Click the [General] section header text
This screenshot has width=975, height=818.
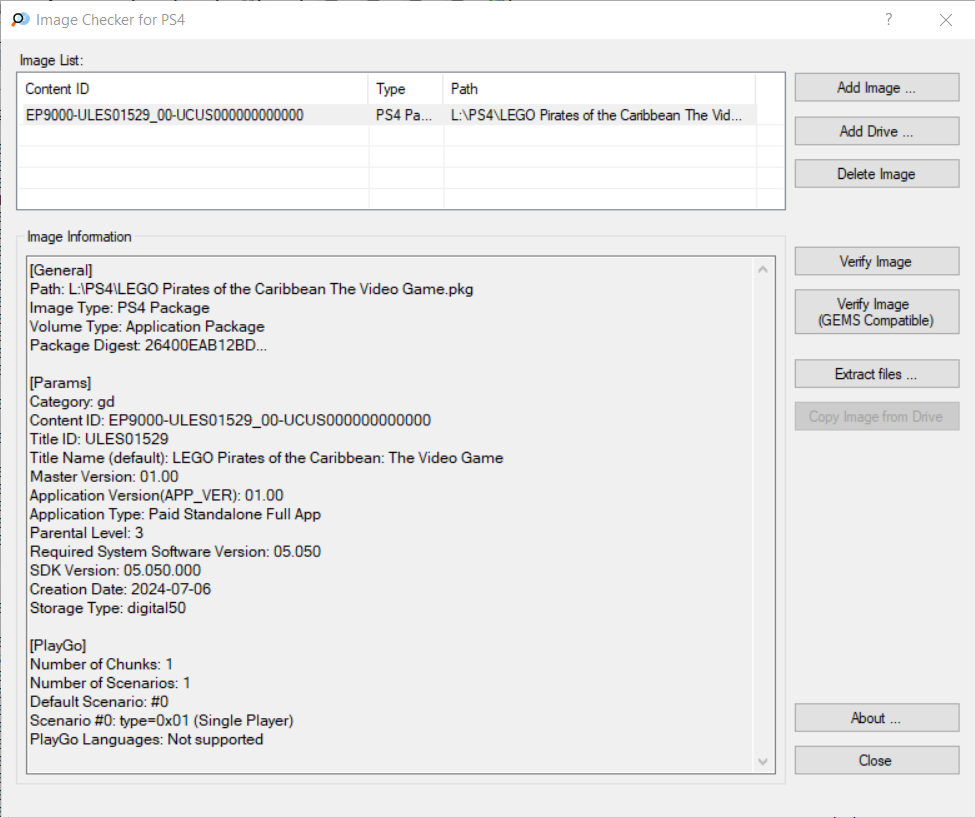pos(61,270)
